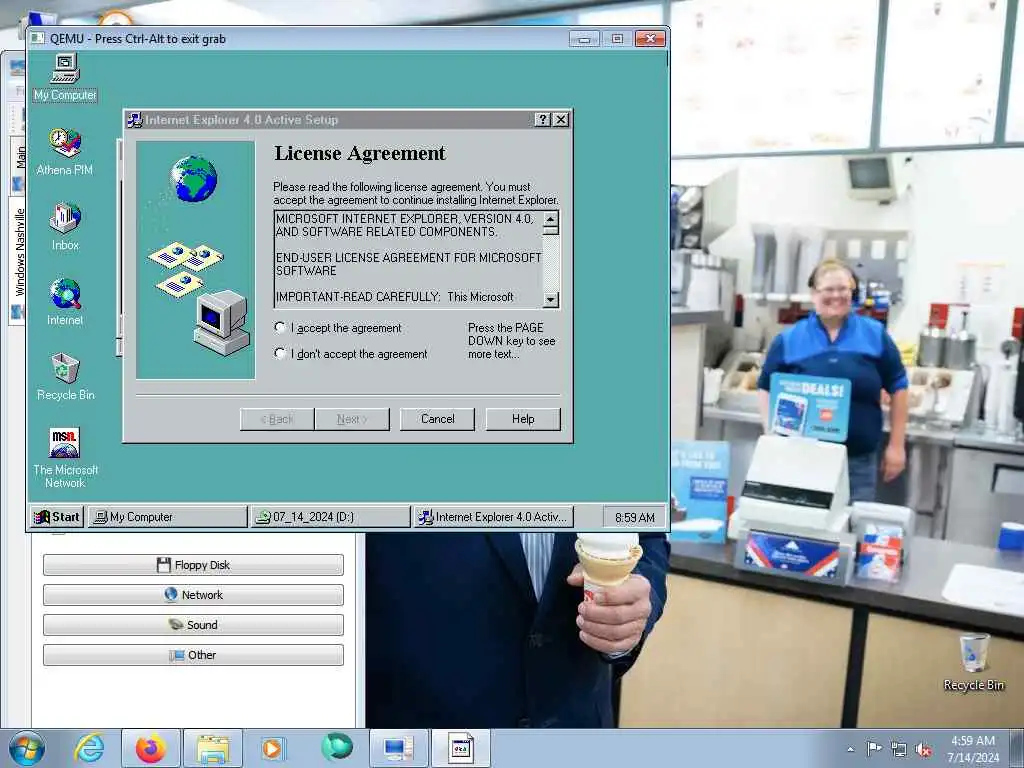Image resolution: width=1024 pixels, height=768 pixels.
Task: Click the Windows 7 Start orb
Action: pyautogui.click(x=27, y=748)
